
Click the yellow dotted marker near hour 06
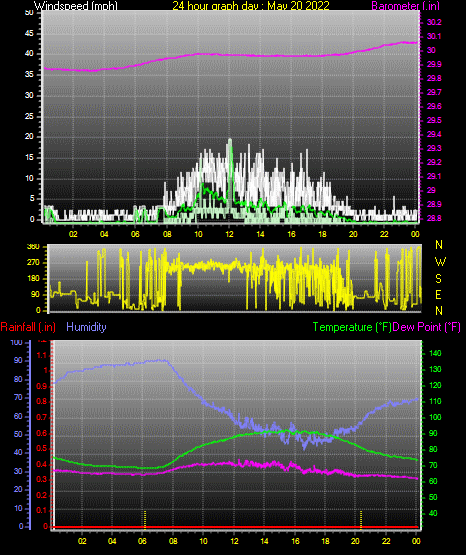pyautogui.click(x=145, y=519)
